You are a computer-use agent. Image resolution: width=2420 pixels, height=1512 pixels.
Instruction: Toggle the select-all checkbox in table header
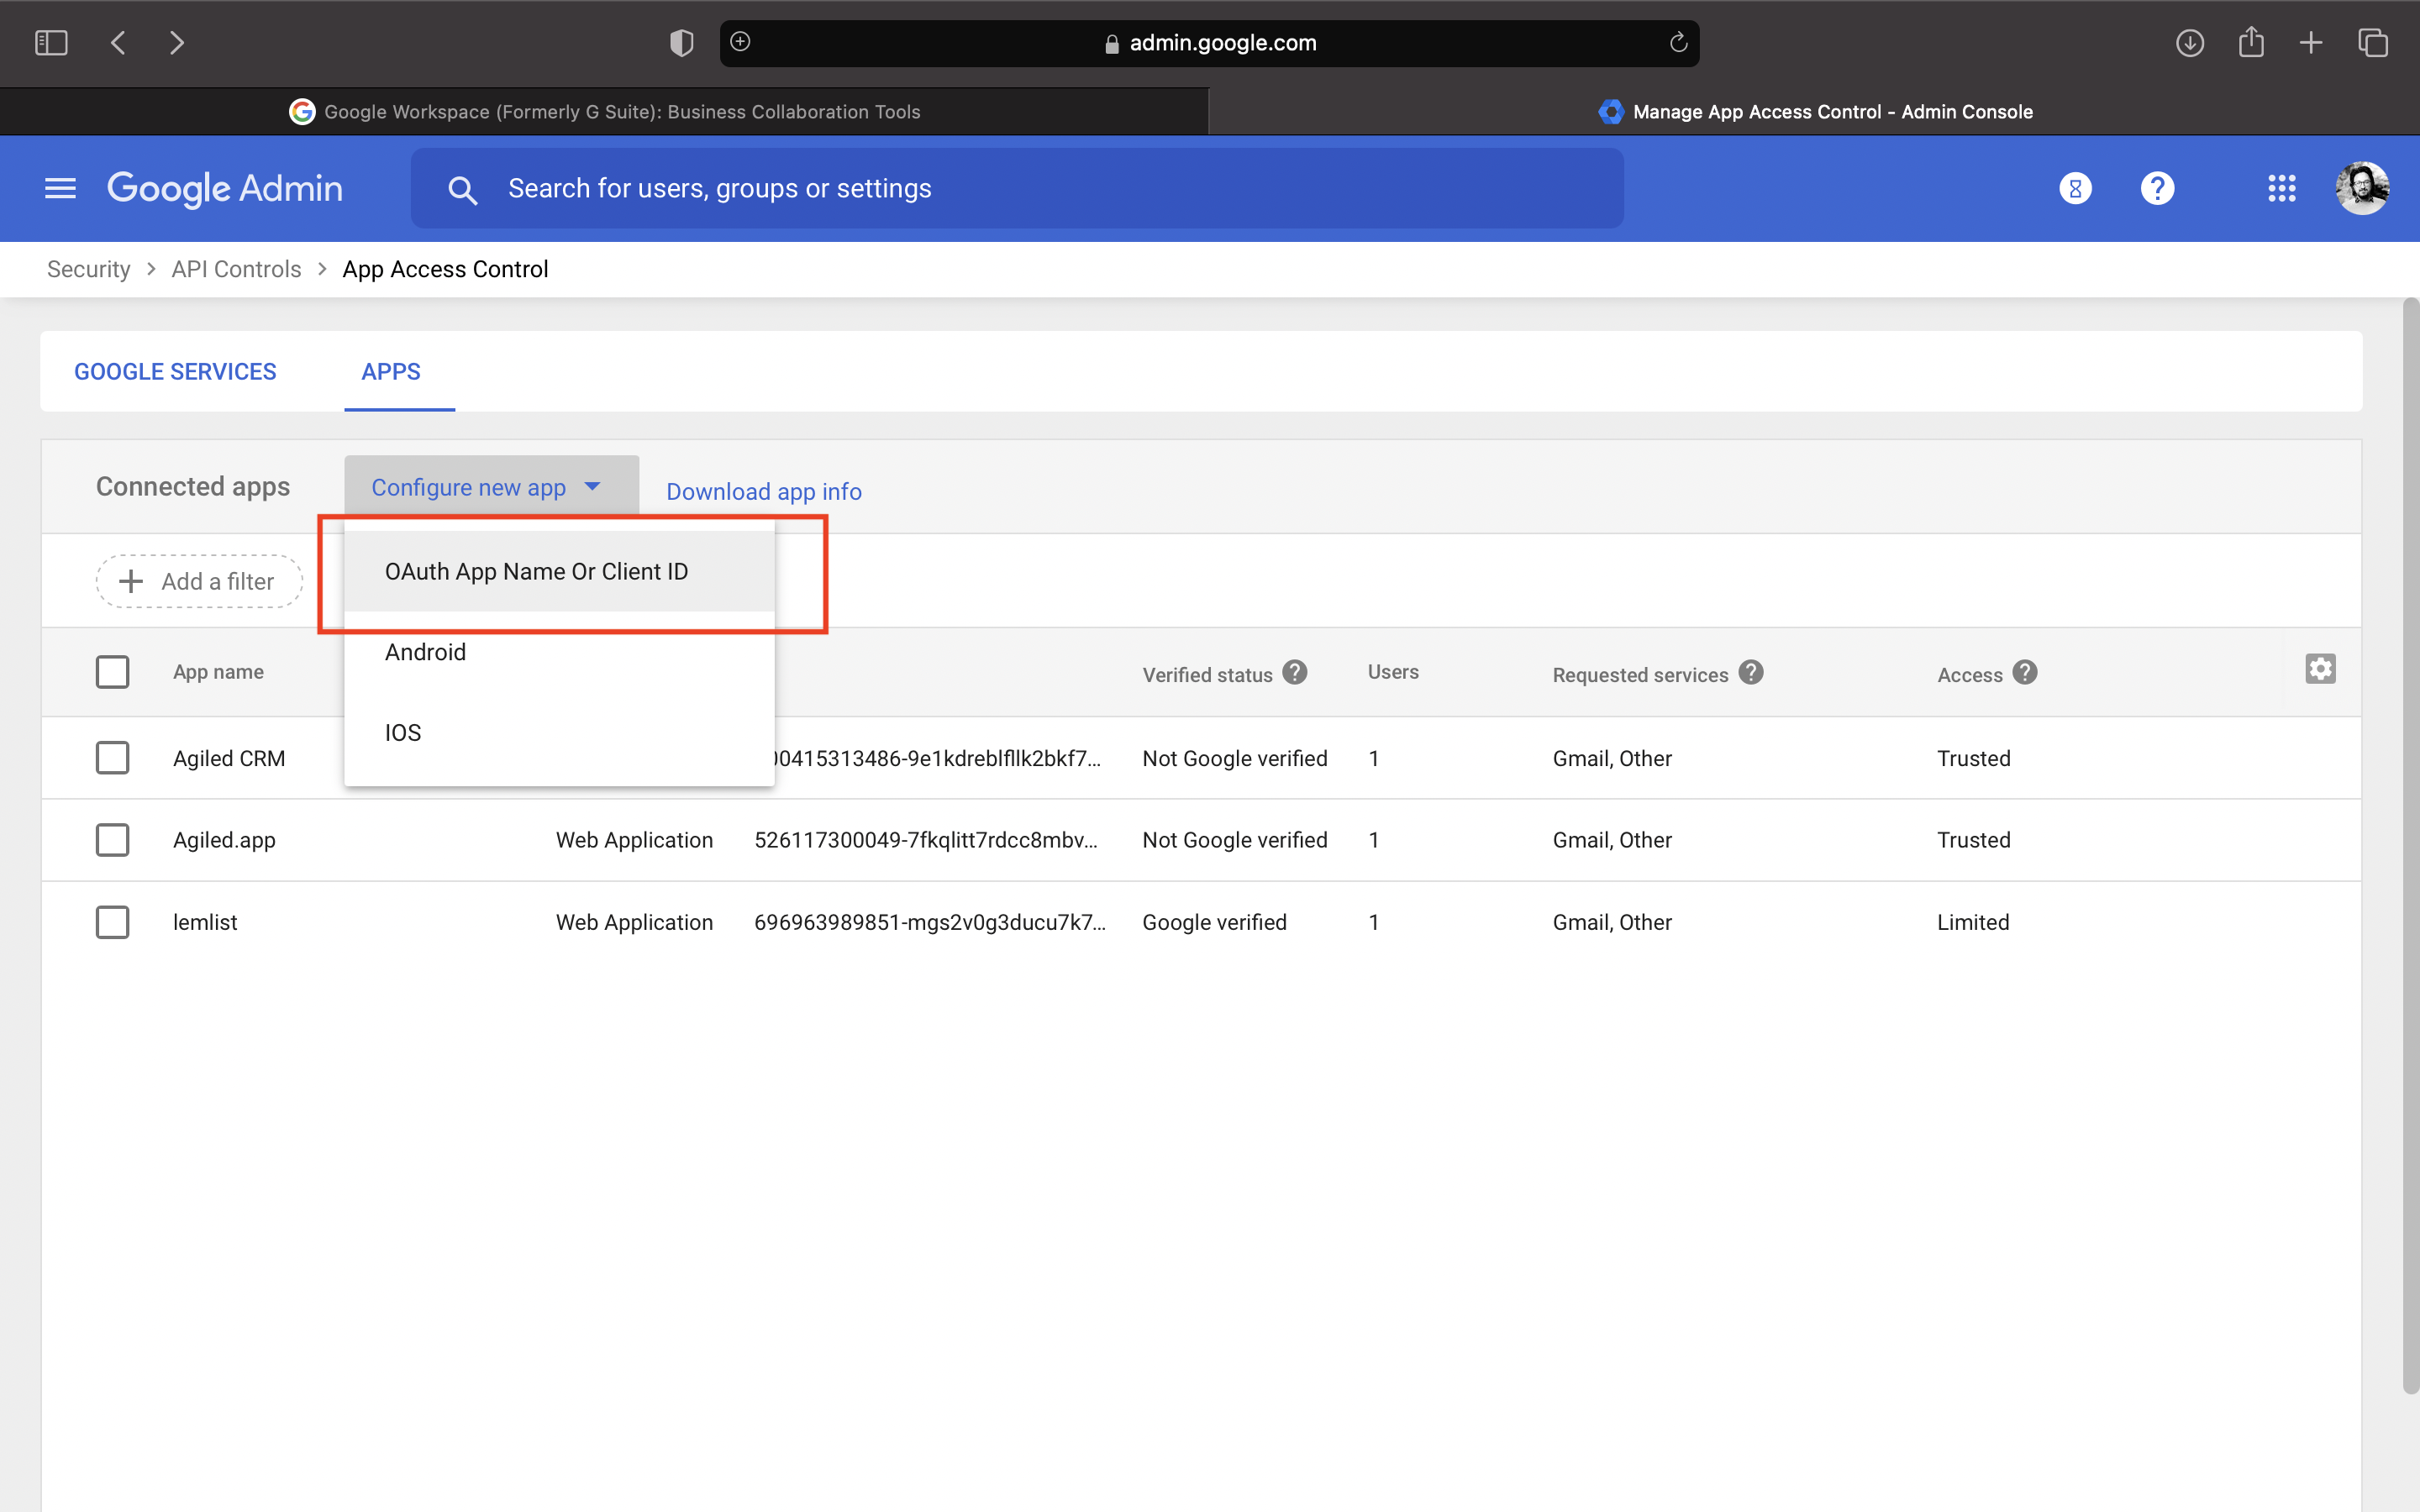click(x=112, y=672)
